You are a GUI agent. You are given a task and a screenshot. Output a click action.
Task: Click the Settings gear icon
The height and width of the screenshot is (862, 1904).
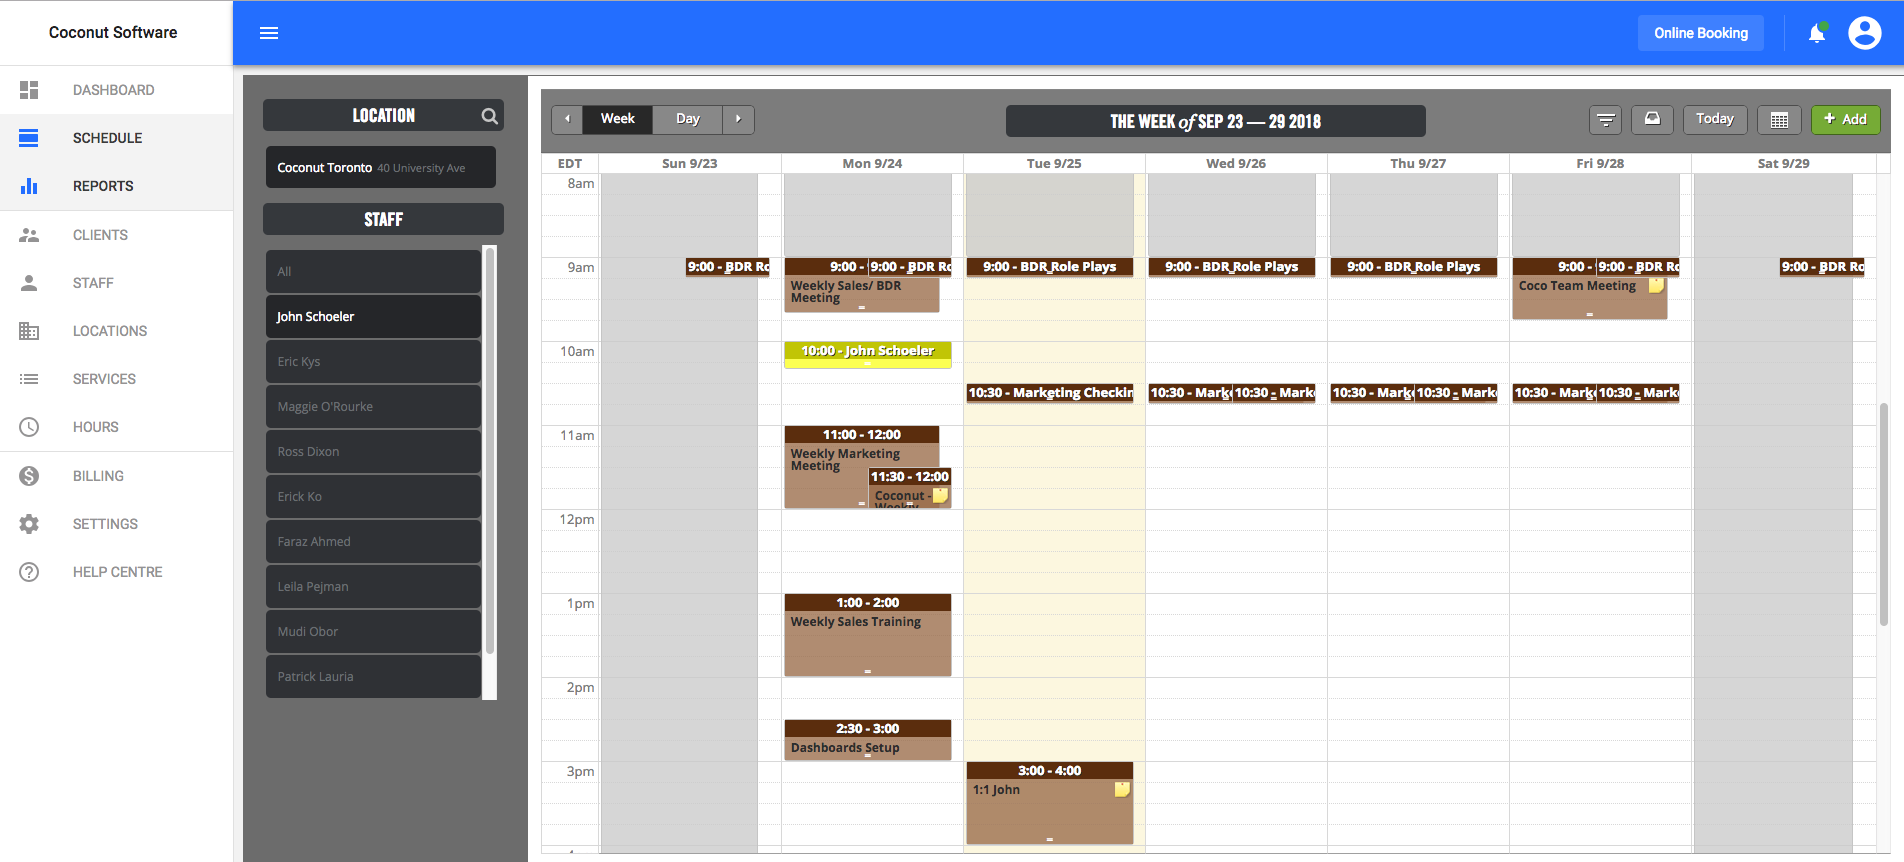coord(29,524)
